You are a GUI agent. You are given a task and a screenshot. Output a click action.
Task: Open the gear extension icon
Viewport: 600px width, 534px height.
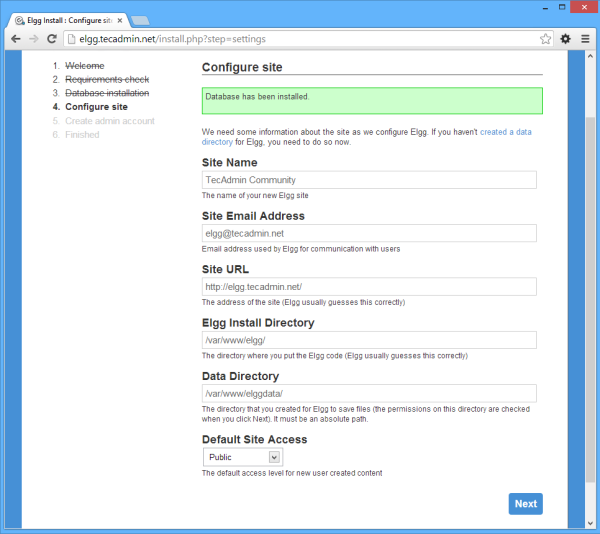(x=565, y=39)
